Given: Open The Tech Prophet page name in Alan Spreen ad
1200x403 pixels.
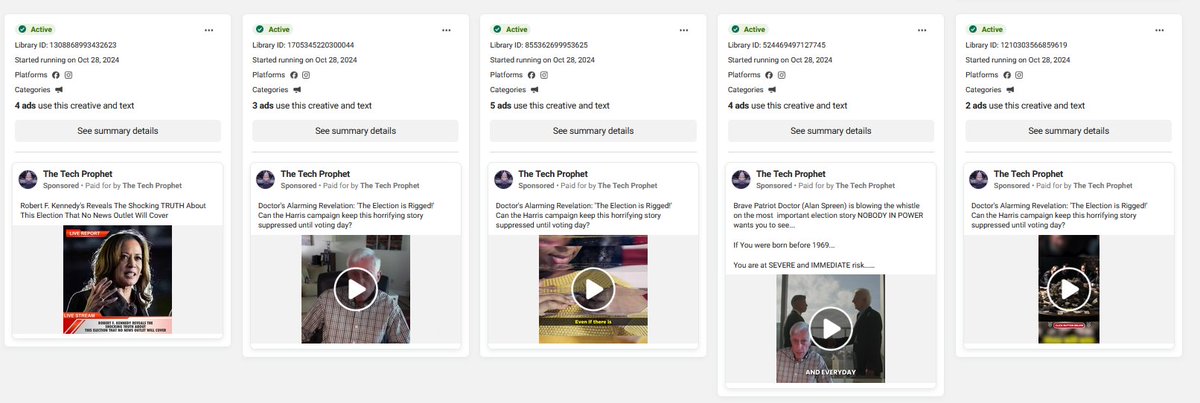Looking at the screenshot, I should click(791, 174).
